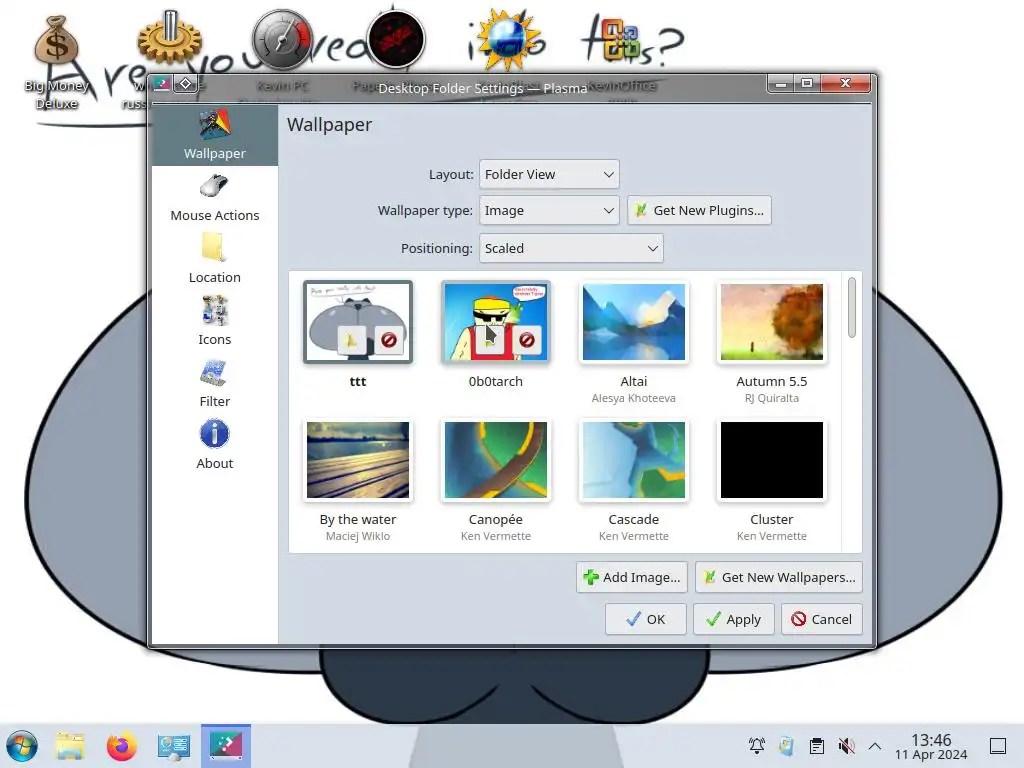Click the blue document tray icon
Viewport: 1024px width, 768px height.
click(x=787, y=746)
